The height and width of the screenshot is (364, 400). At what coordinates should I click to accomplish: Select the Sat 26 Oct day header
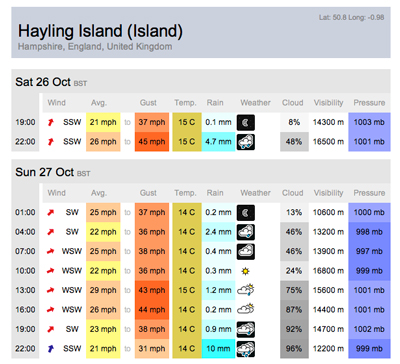coord(51,82)
